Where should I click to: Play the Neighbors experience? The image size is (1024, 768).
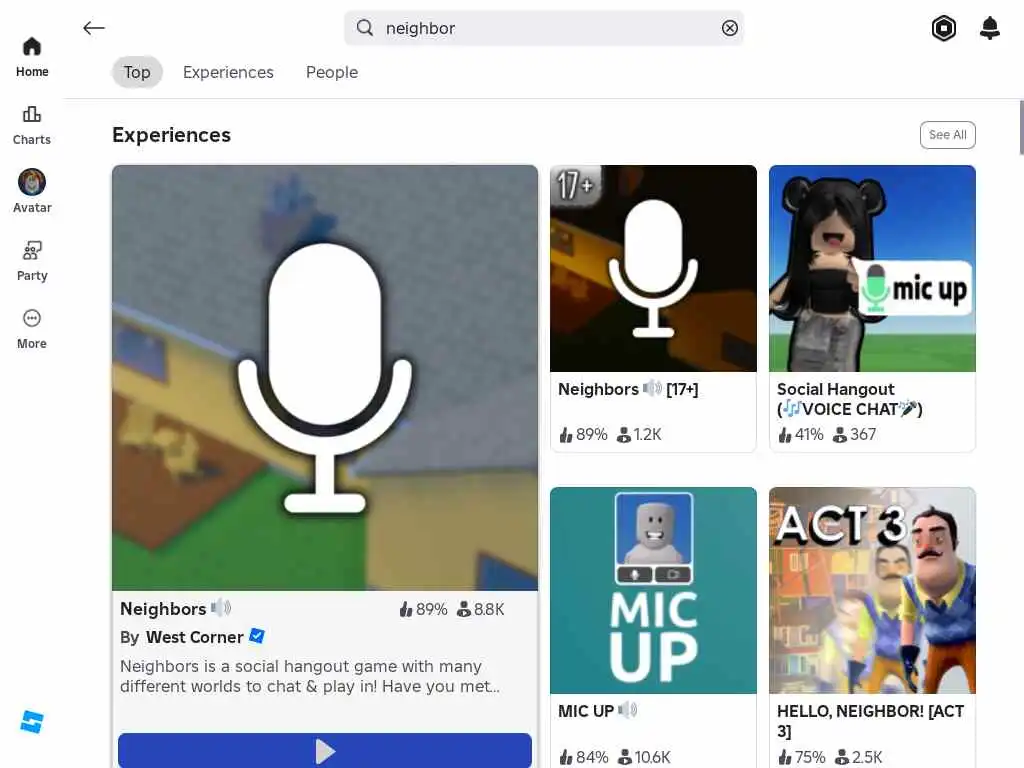325,750
